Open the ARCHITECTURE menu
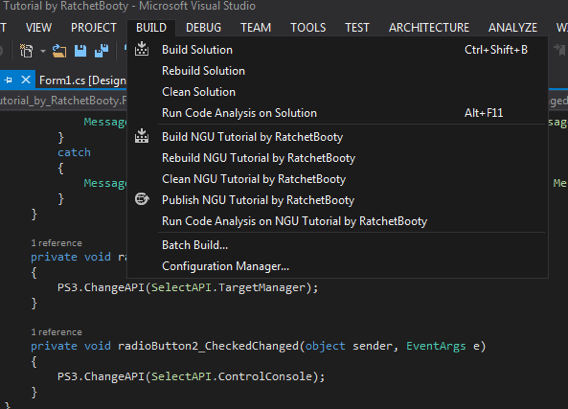This screenshot has width=568, height=409. coord(429,28)
